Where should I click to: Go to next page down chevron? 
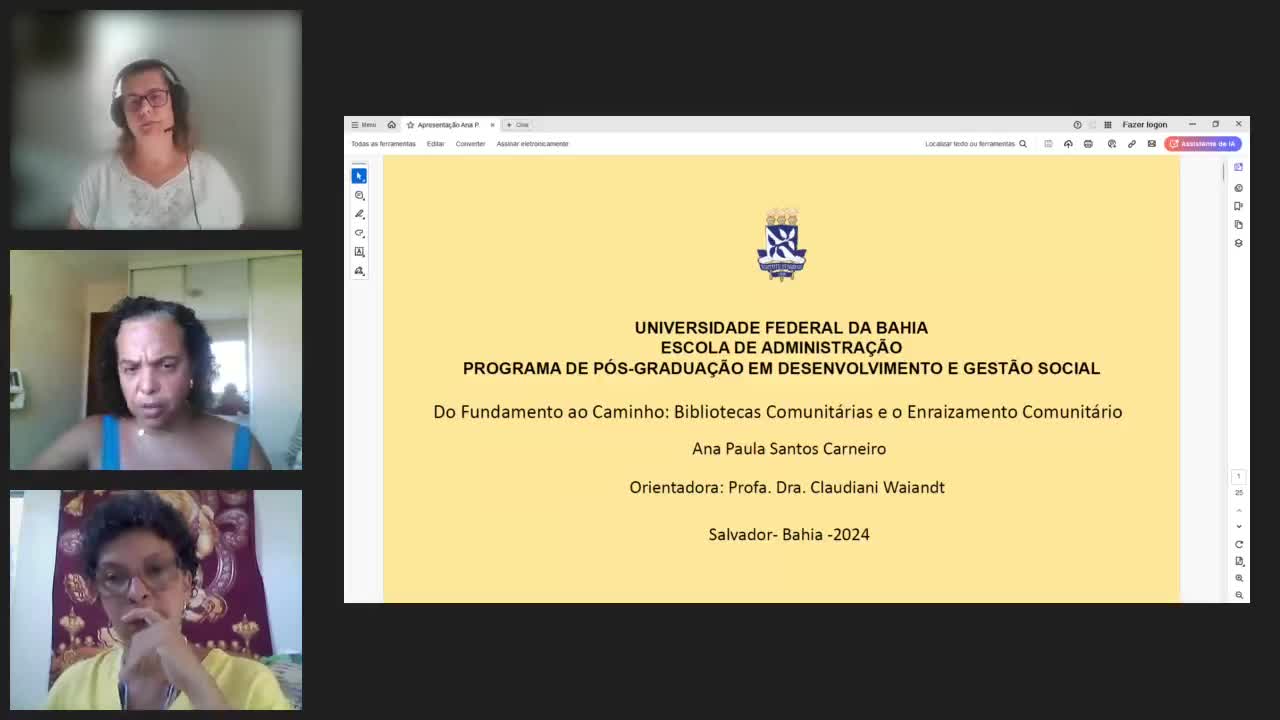1239,526
